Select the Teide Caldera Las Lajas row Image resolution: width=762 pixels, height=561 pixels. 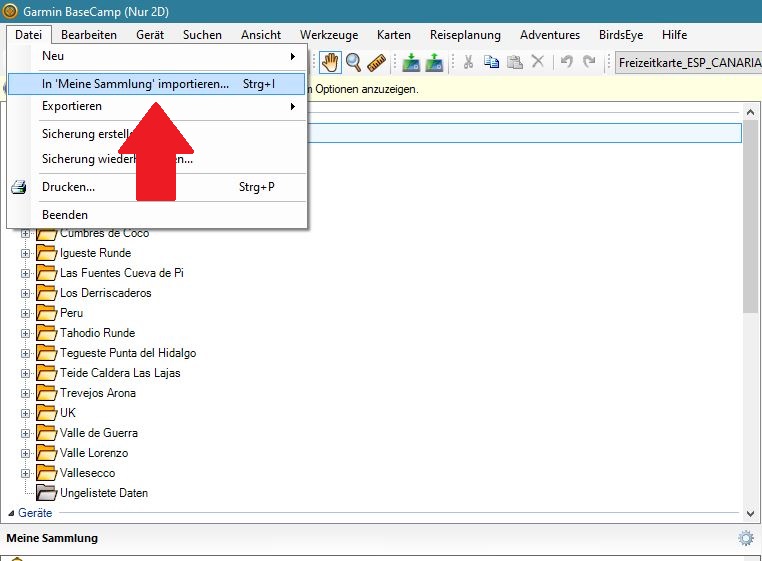coord(120,373)
